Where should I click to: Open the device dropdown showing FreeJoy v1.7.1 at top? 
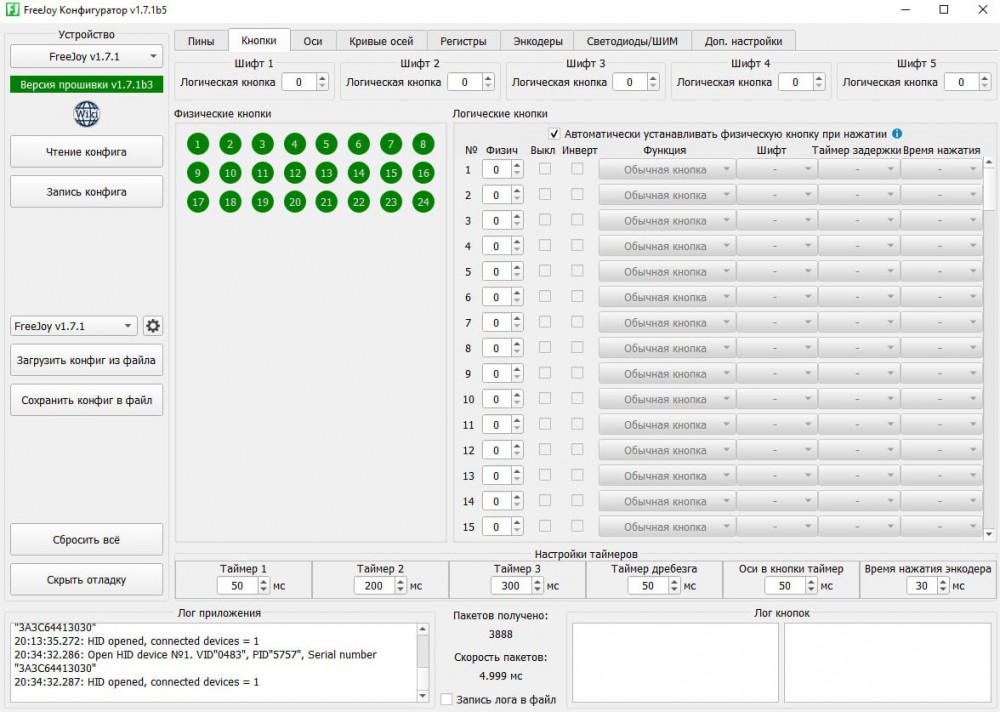pyautogui.click(x=86, y=57)
